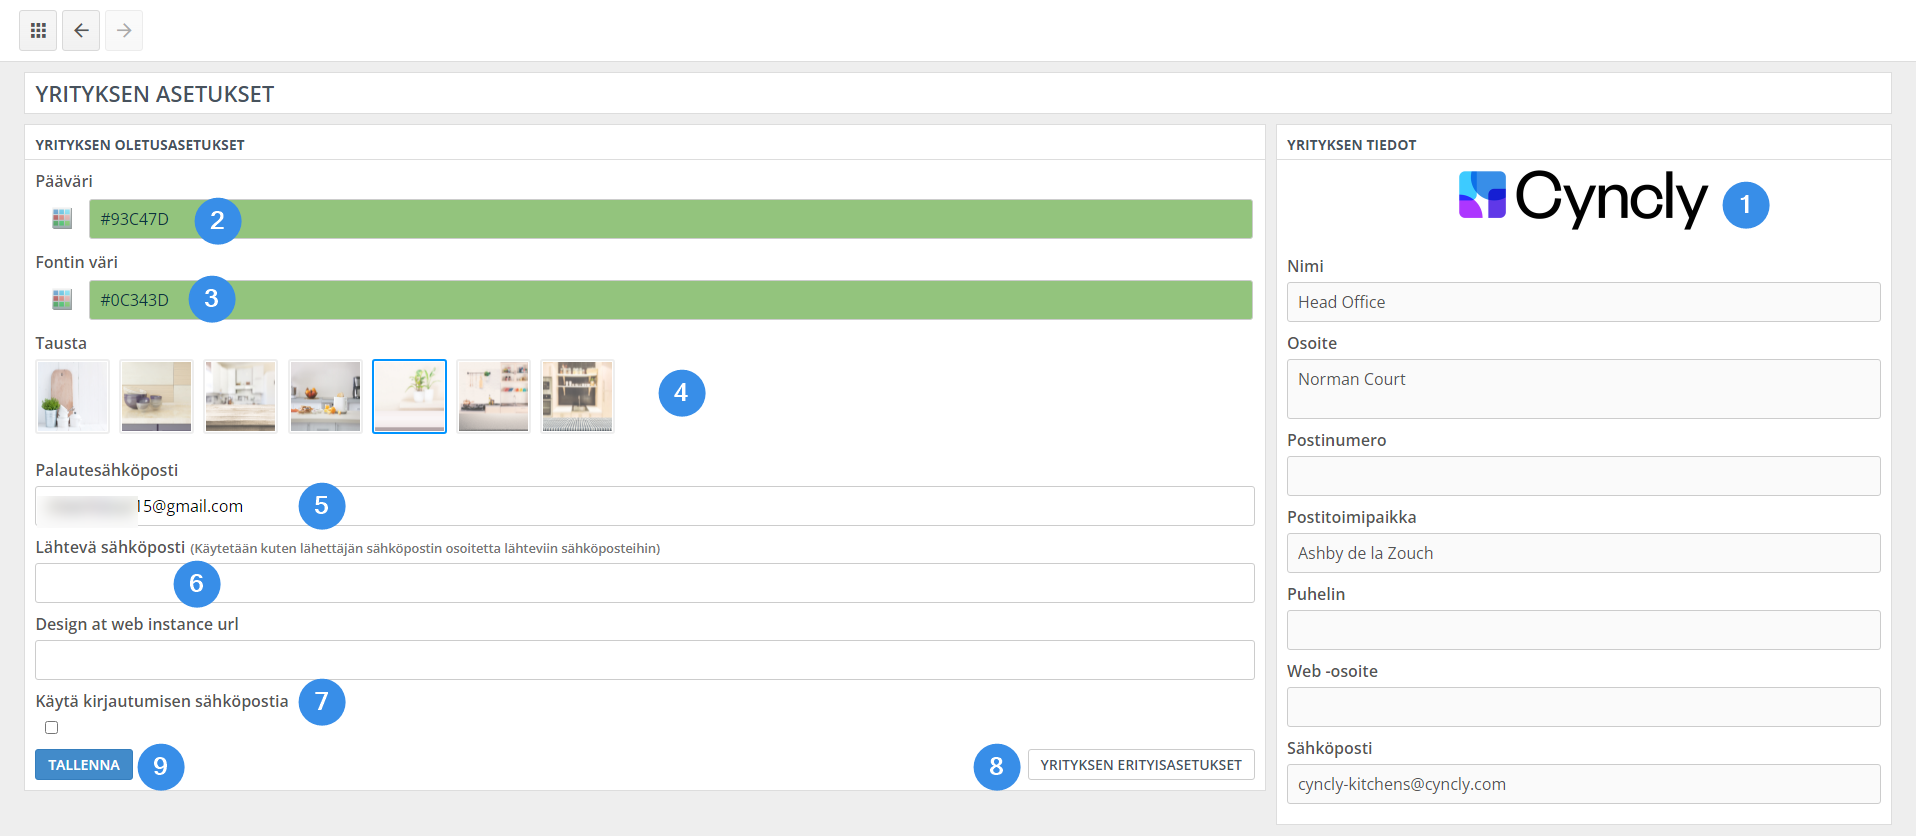Select the first background thumbnail with cutting board
This screenshot has height=836, width=1916.
[x=72, y=396]
